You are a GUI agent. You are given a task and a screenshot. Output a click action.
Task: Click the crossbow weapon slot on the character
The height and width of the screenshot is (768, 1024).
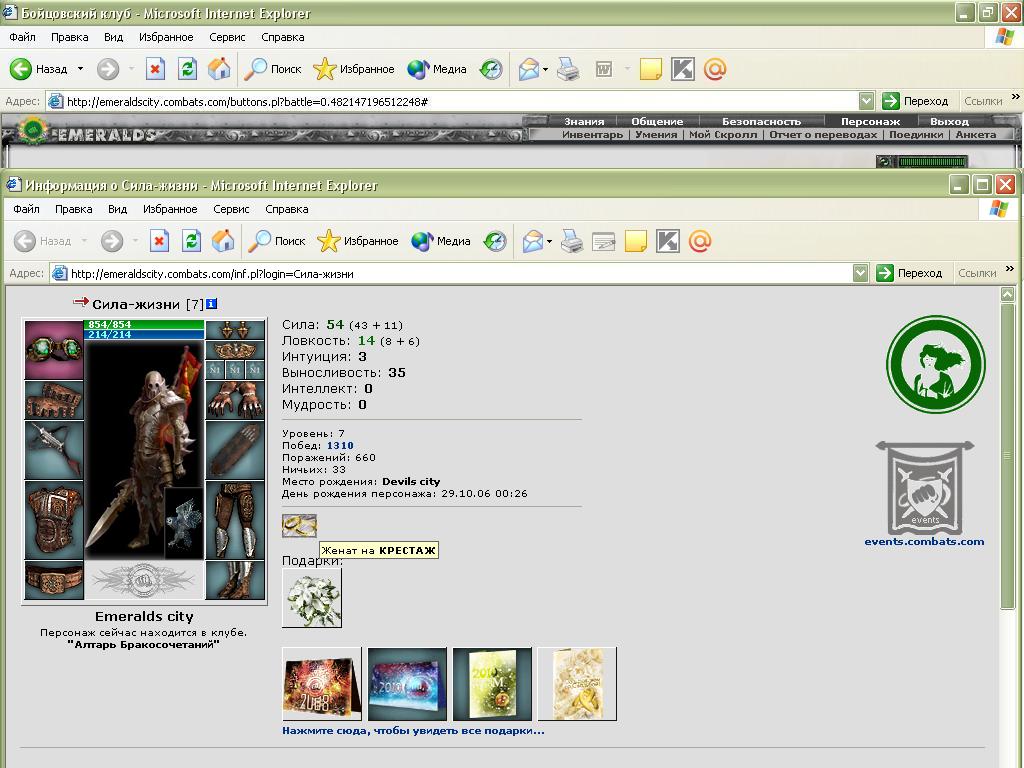click(54, 451)
